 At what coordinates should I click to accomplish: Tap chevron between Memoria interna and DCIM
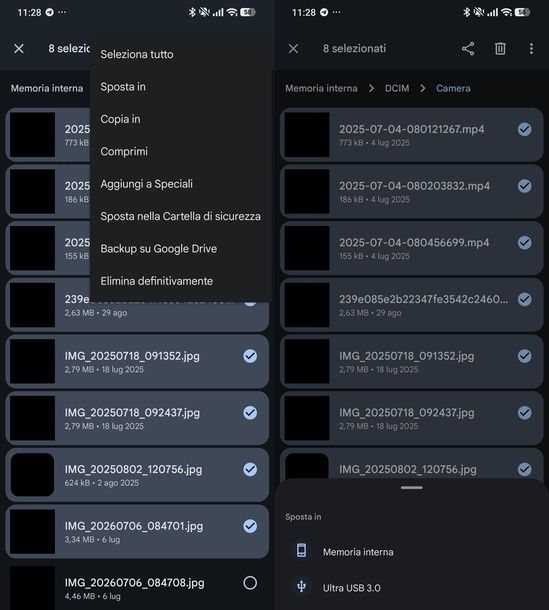pyautogui.click(x=371, y=88)
